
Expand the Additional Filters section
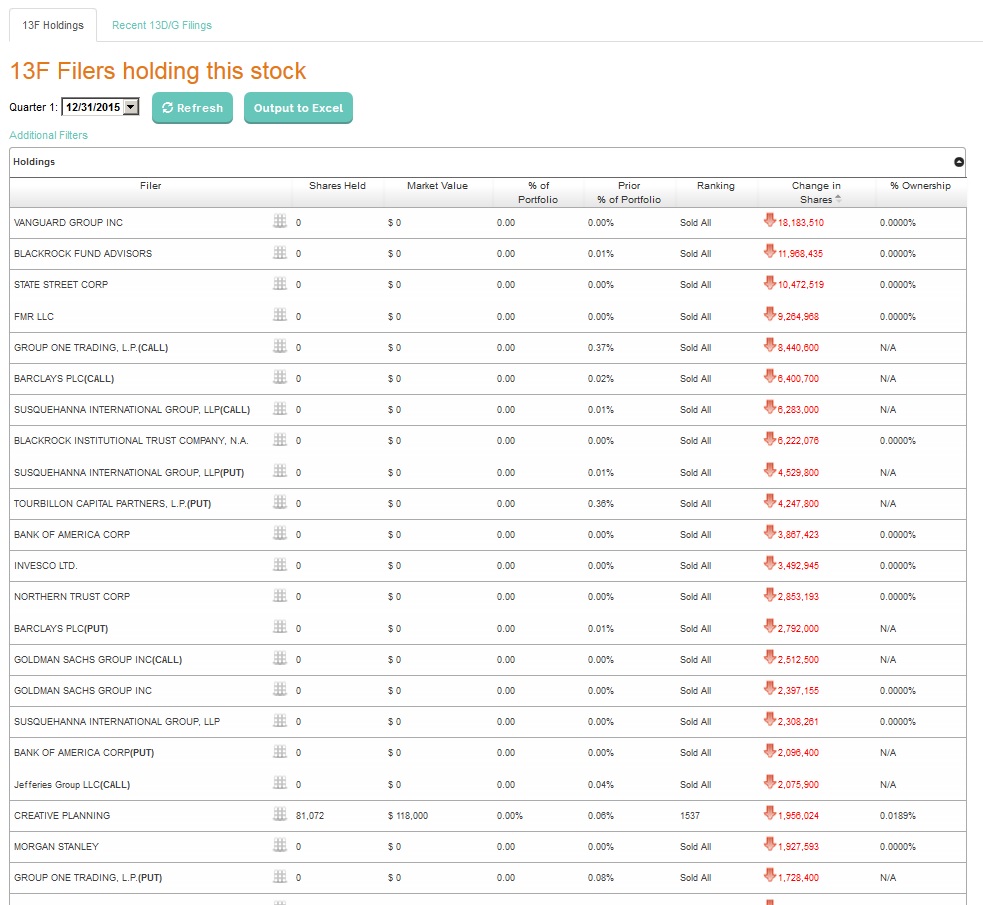[48, 135]
